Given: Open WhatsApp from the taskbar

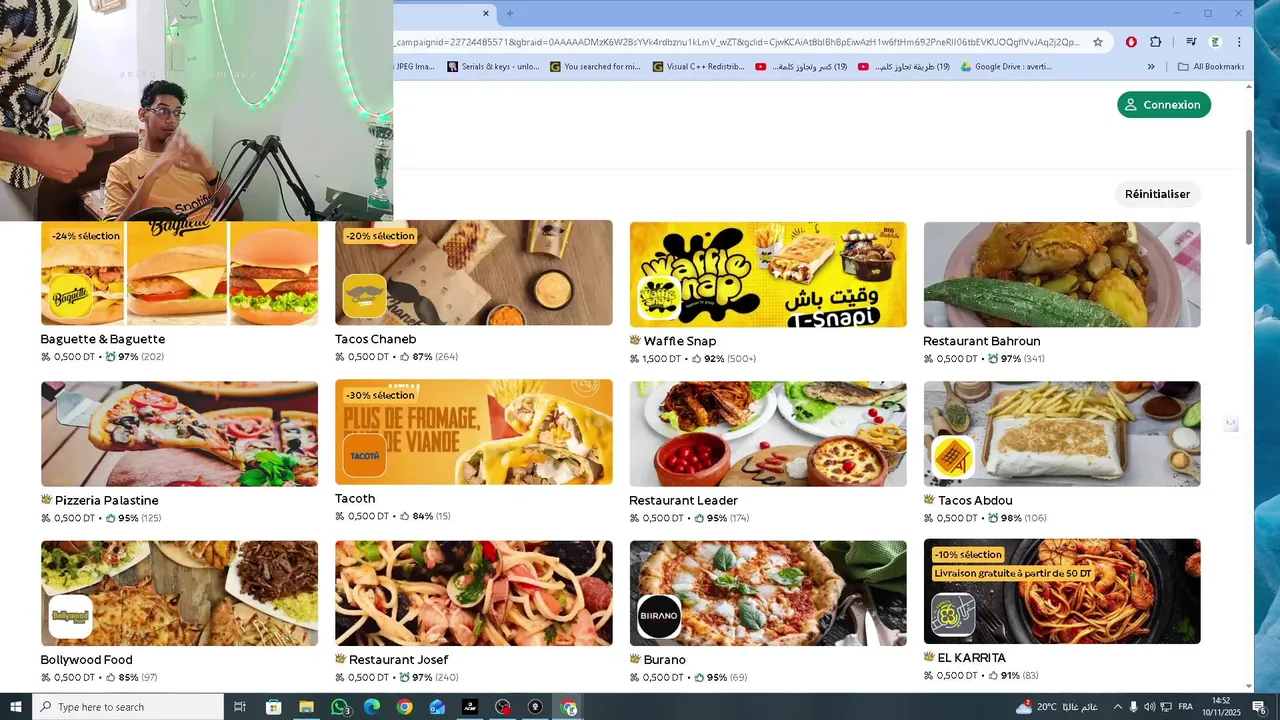Looking at the screenshot, I should pos(340,707).
